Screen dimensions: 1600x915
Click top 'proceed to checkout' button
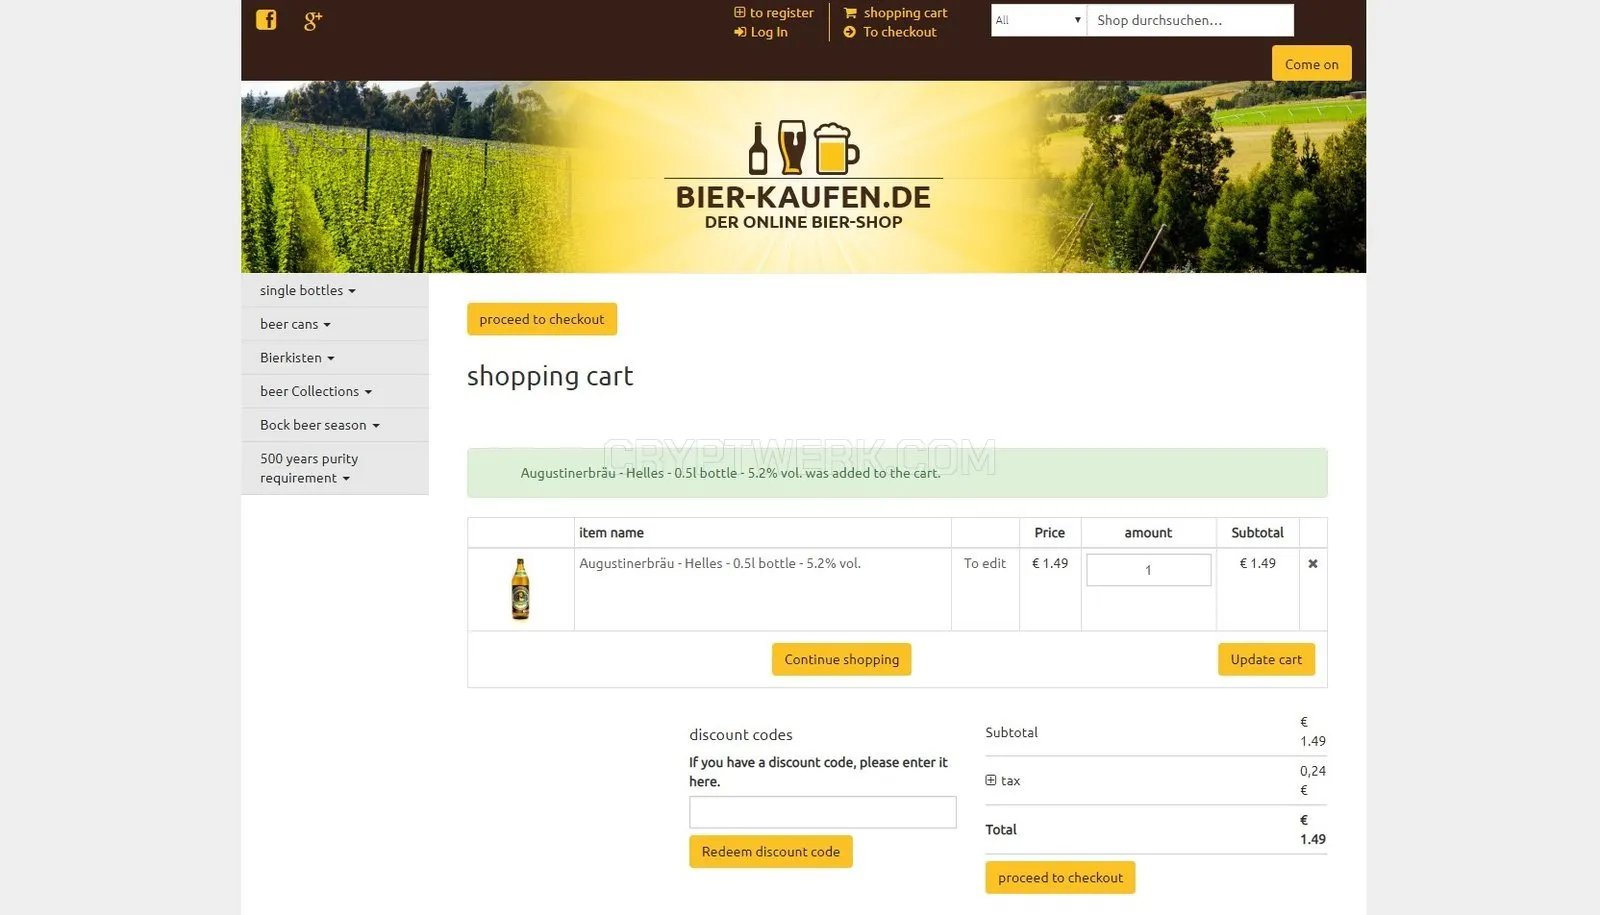tap(542, 319)
